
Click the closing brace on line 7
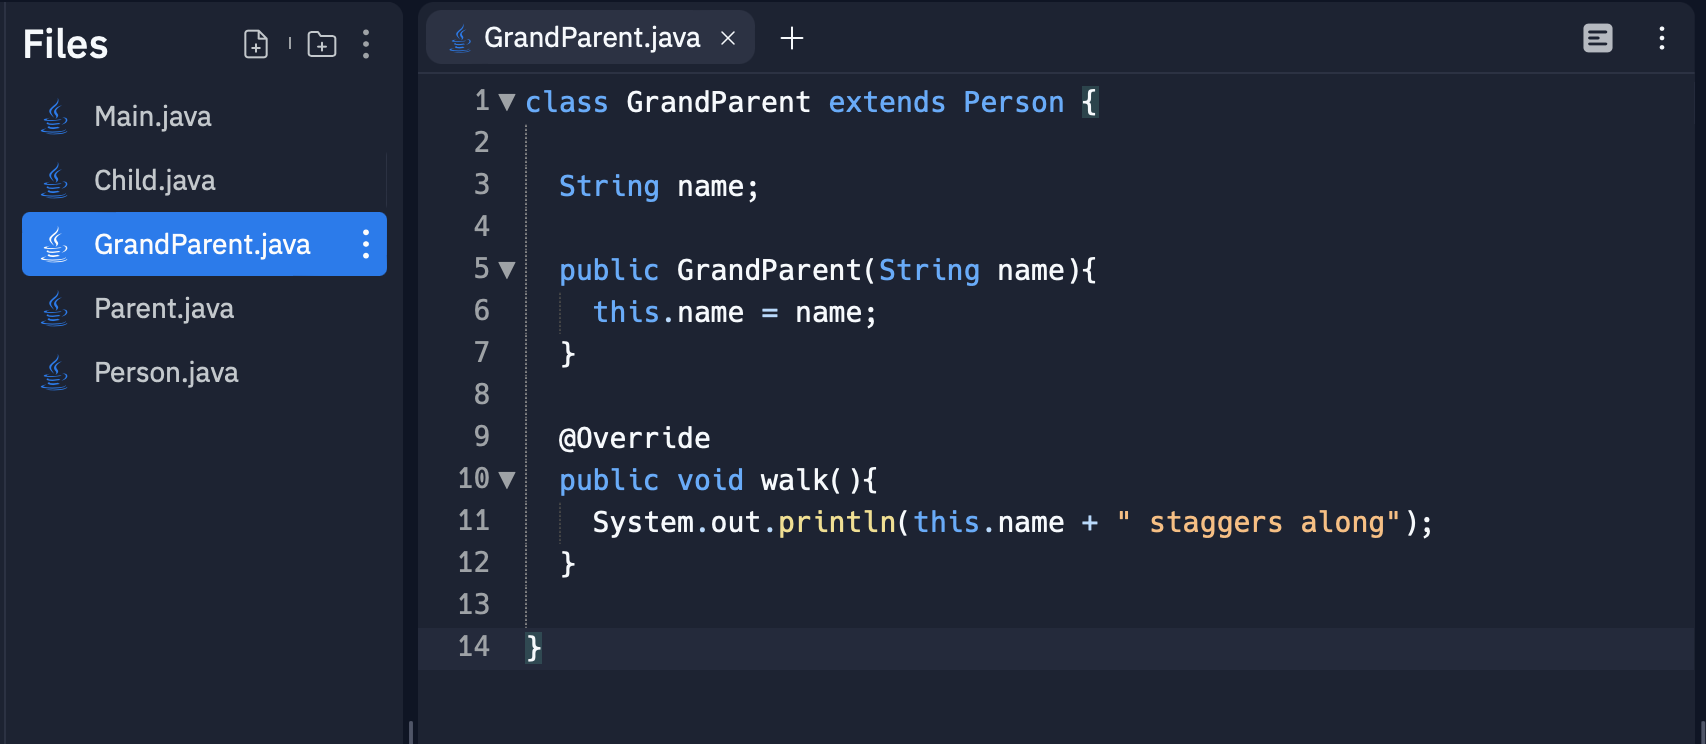point(568,354)
